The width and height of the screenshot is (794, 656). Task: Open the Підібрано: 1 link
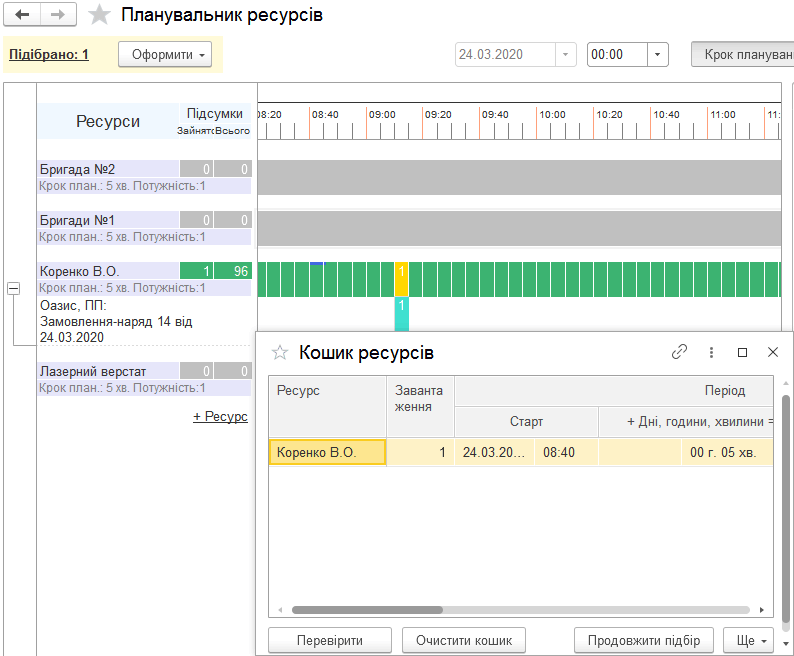click(49, 54)
